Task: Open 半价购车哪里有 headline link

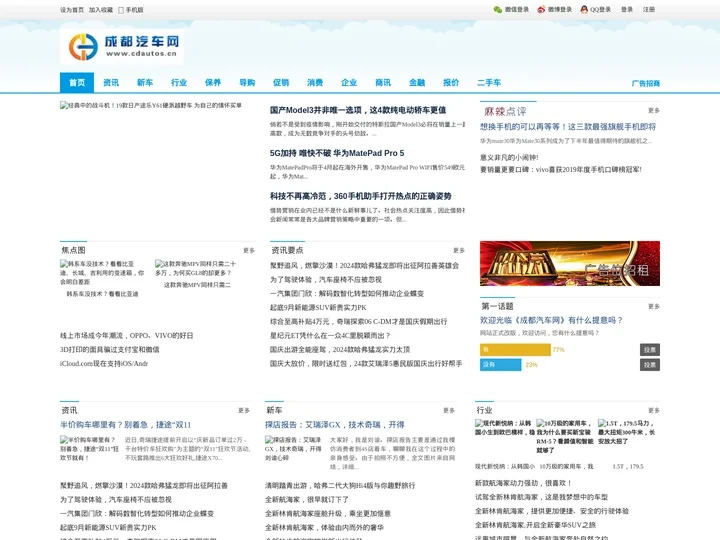Action: tap(125, 425)
